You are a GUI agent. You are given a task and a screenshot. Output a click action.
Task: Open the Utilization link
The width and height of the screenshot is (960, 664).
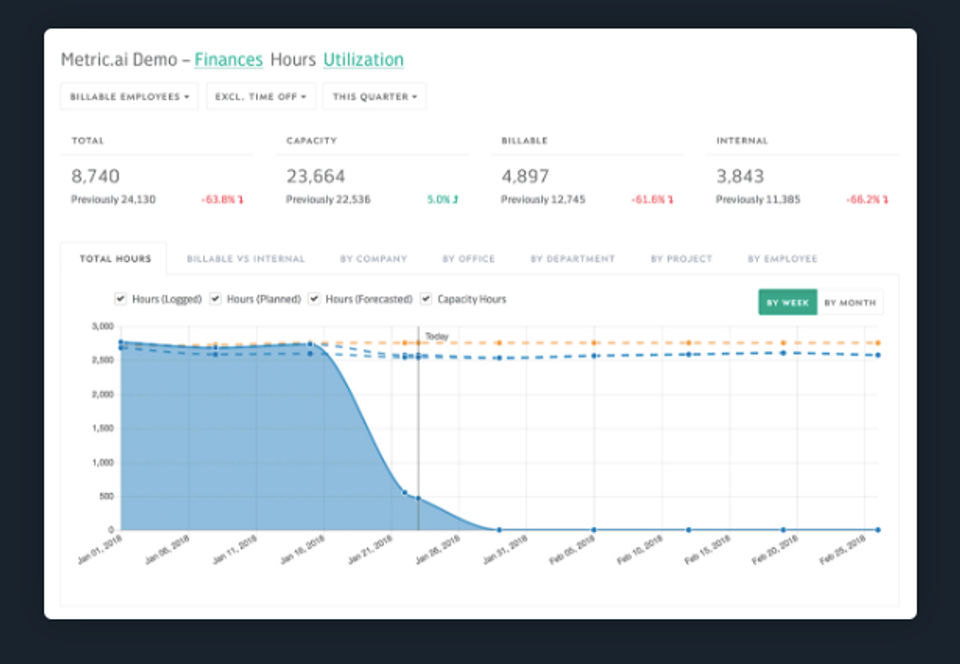coord(363,60)
